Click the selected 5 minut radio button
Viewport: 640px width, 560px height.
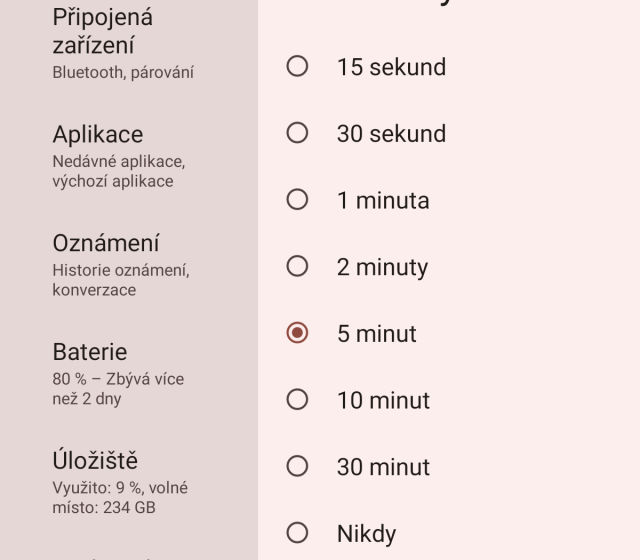[x=297, y=333]
